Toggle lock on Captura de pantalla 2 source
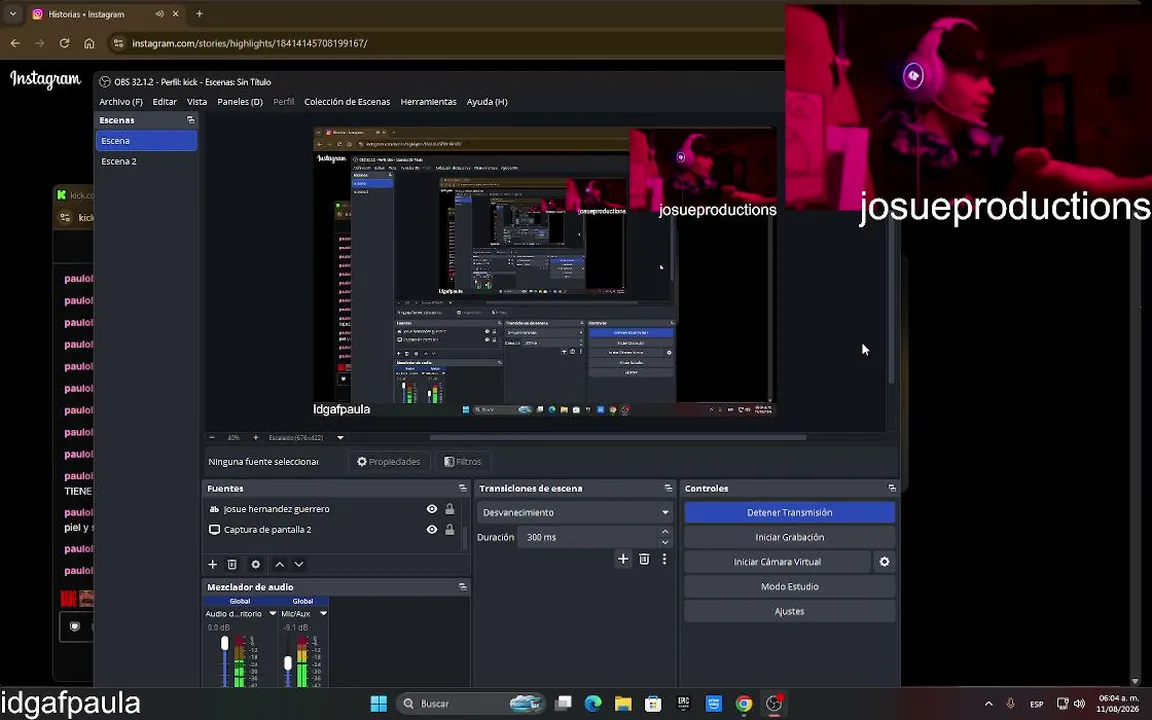The width and height of the screenshot is (1152, 720). tap(450, 529)
